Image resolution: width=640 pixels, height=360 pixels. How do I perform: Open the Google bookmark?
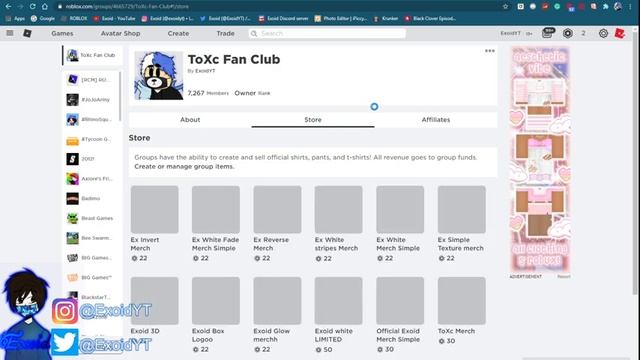43,18
